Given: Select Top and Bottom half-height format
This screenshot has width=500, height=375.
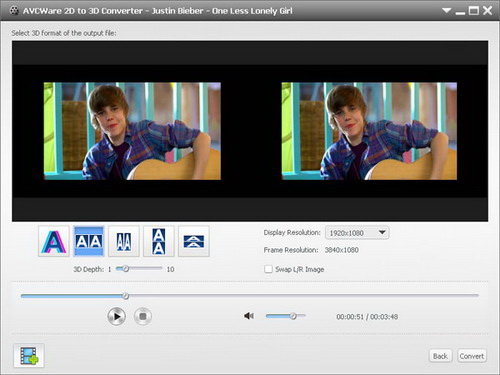Looking at the screenshot, I should (x=194, y=241).
